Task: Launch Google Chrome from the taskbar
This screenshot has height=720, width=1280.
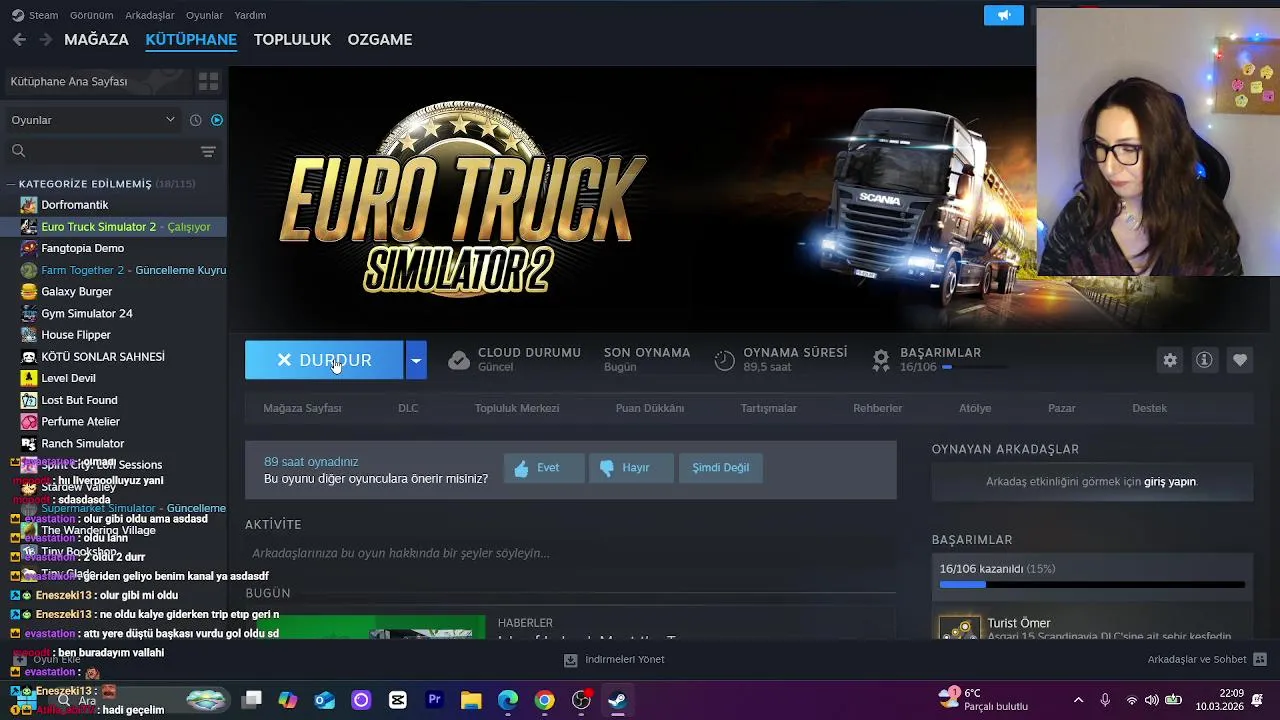Action: 544,700
